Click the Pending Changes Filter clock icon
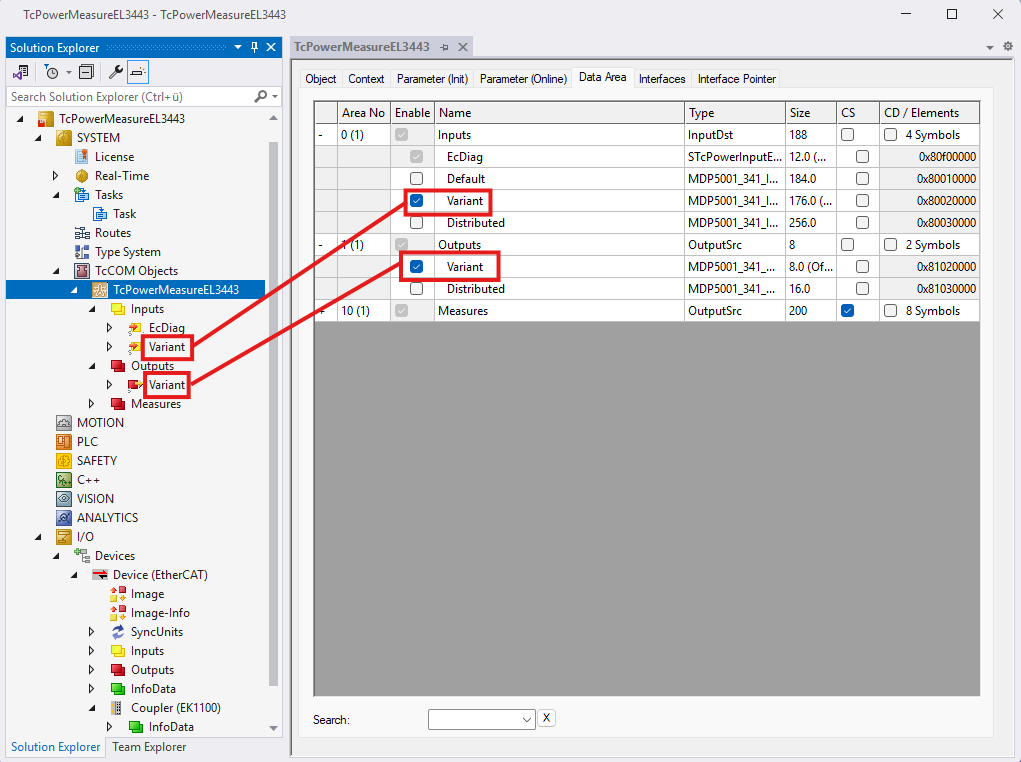Screen dimensions: 1021x762 pyautogui.click(x=51, y=72)
